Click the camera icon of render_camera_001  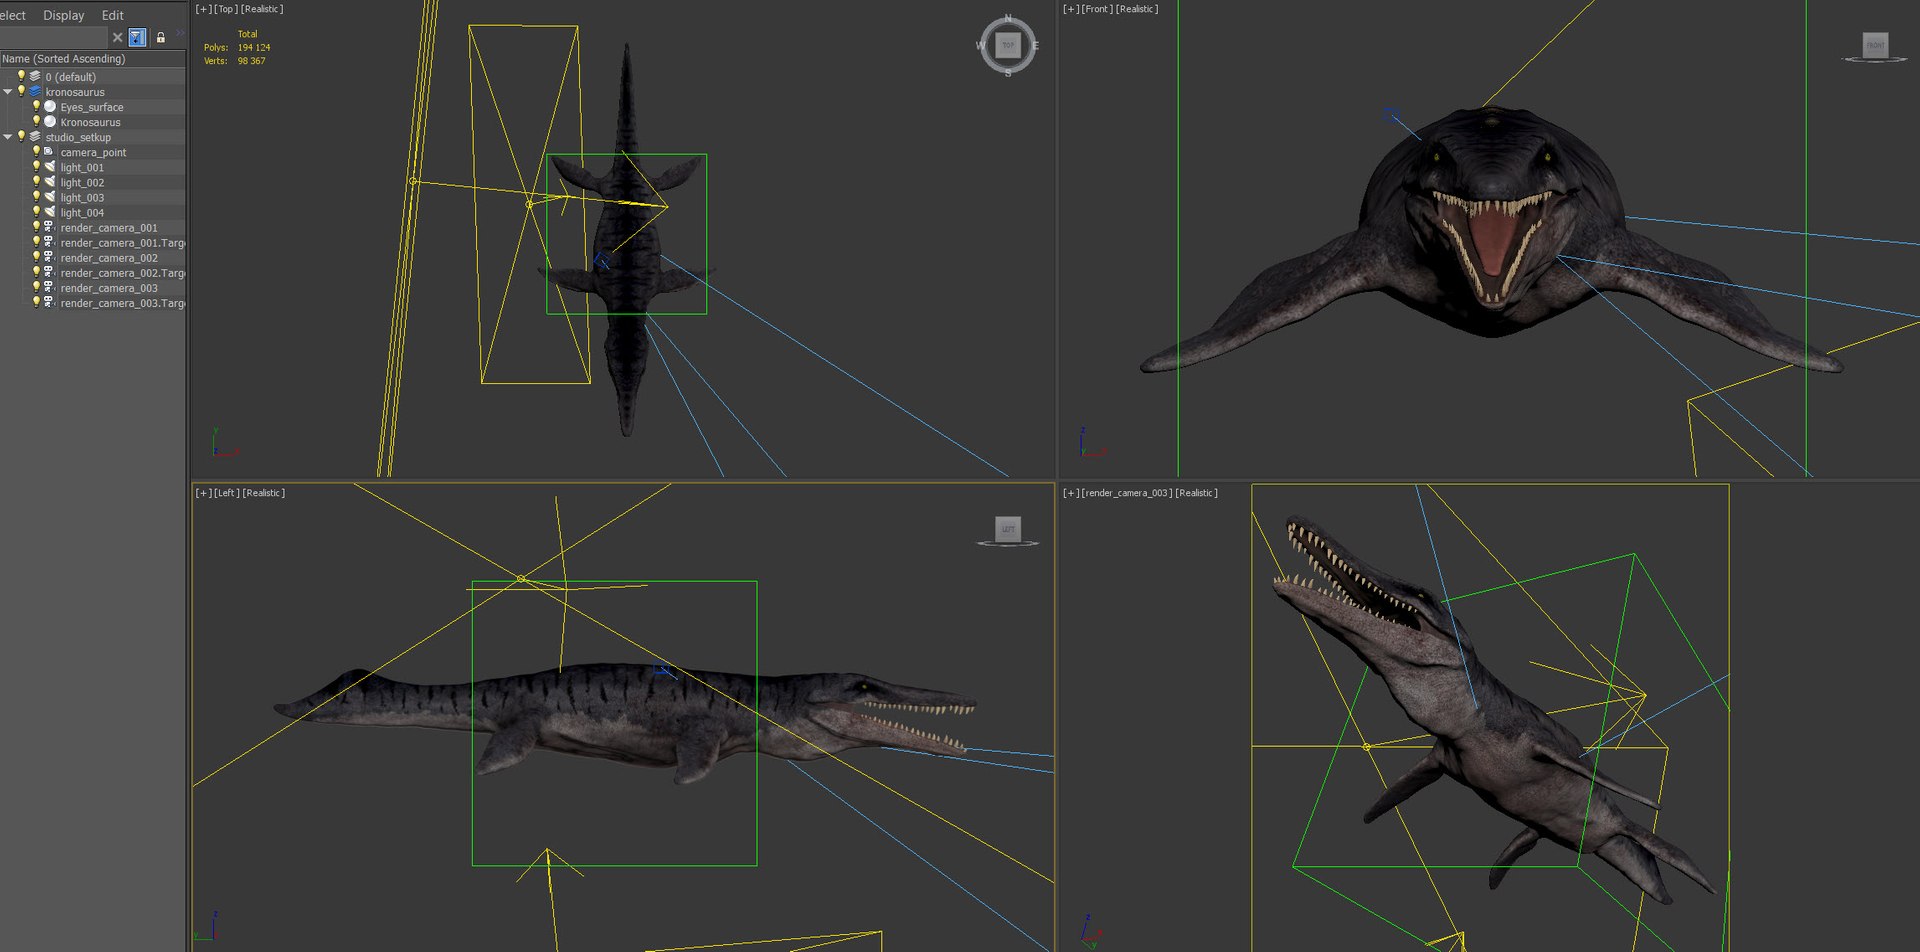(x=49, y=227)
